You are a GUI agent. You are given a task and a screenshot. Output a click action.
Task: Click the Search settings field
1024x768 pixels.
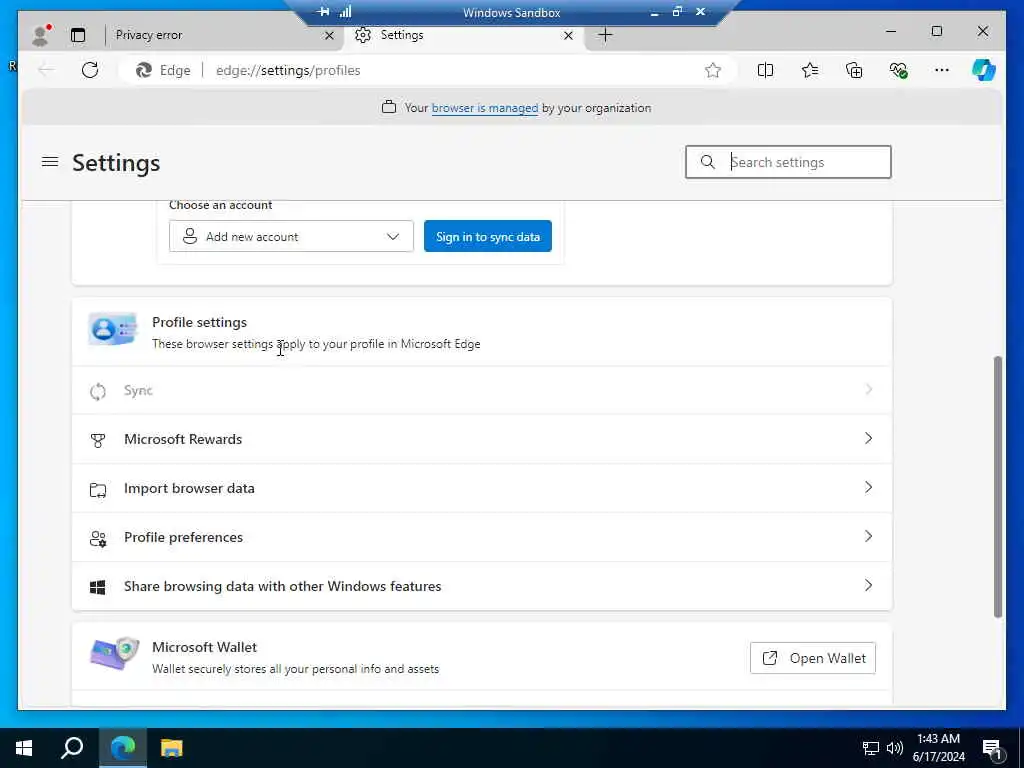coord(788,162)
